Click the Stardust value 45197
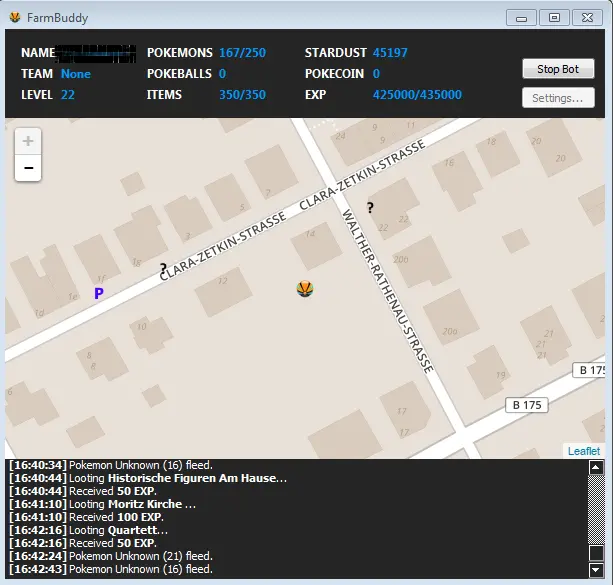Screen dimensions: 613x585 click(x=390, y=52)
